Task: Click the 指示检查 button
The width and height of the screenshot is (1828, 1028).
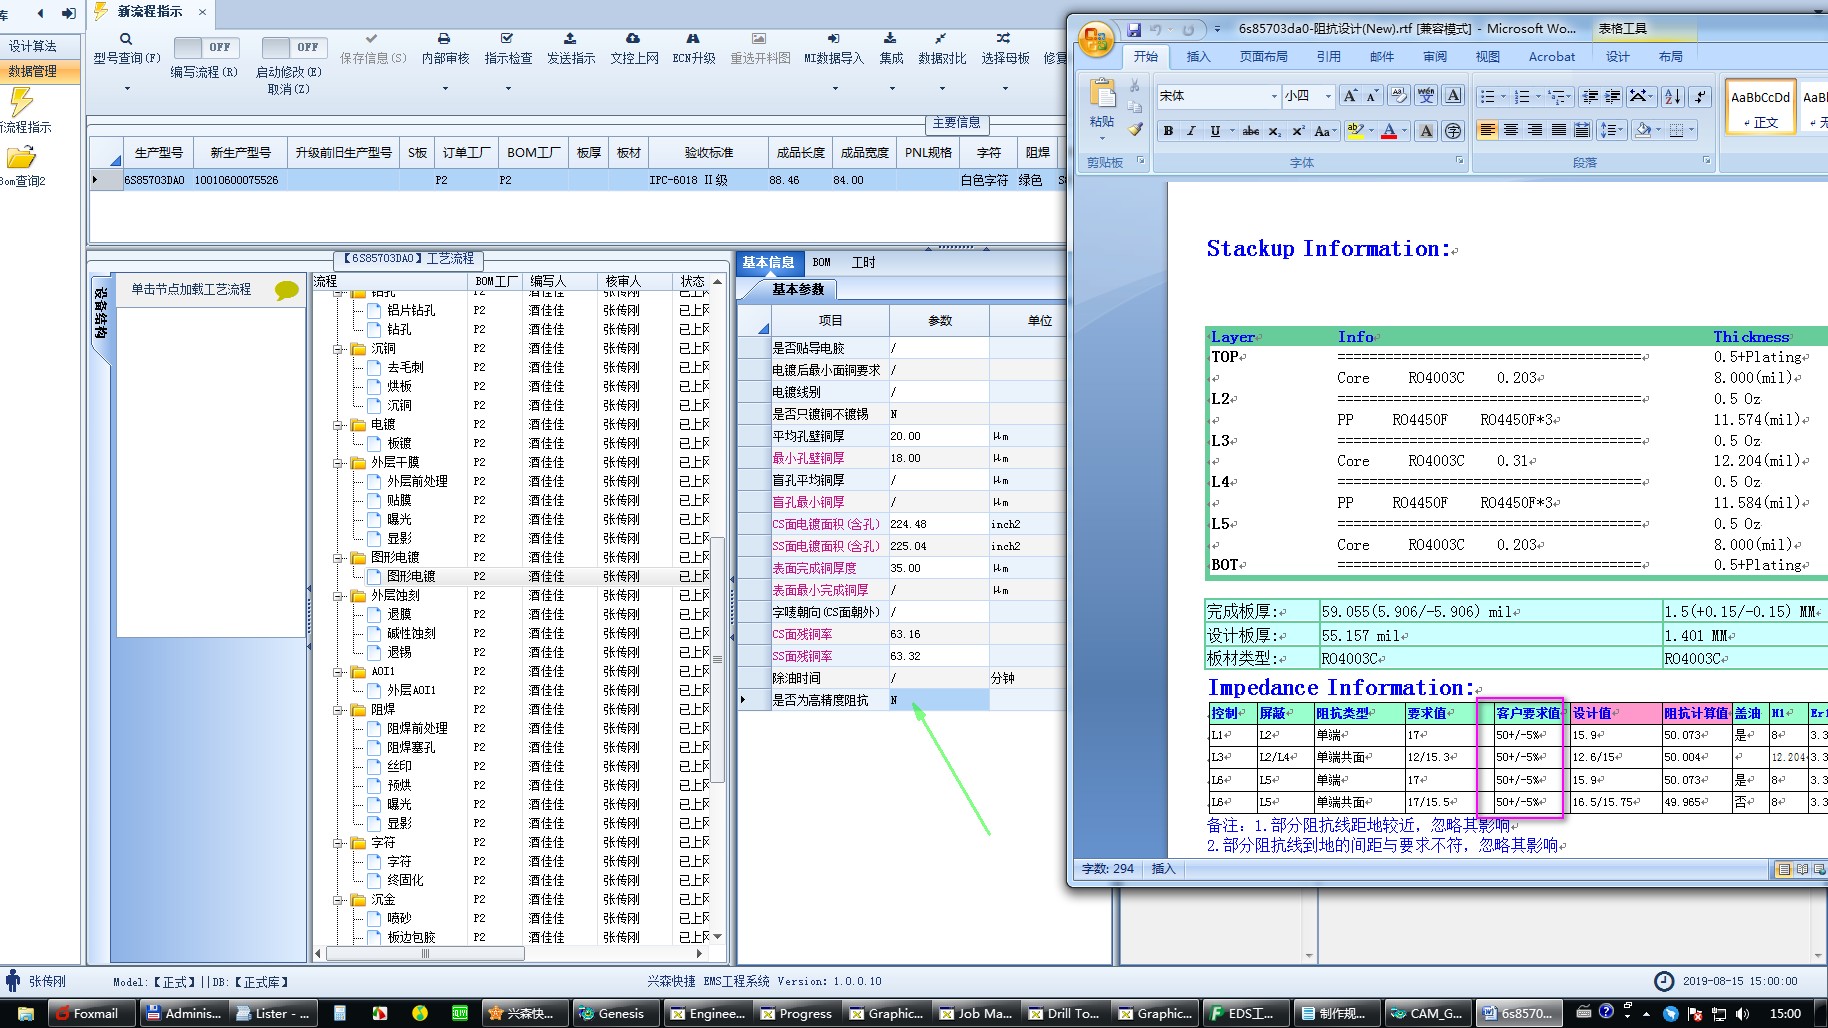Action: coord(508,48)
